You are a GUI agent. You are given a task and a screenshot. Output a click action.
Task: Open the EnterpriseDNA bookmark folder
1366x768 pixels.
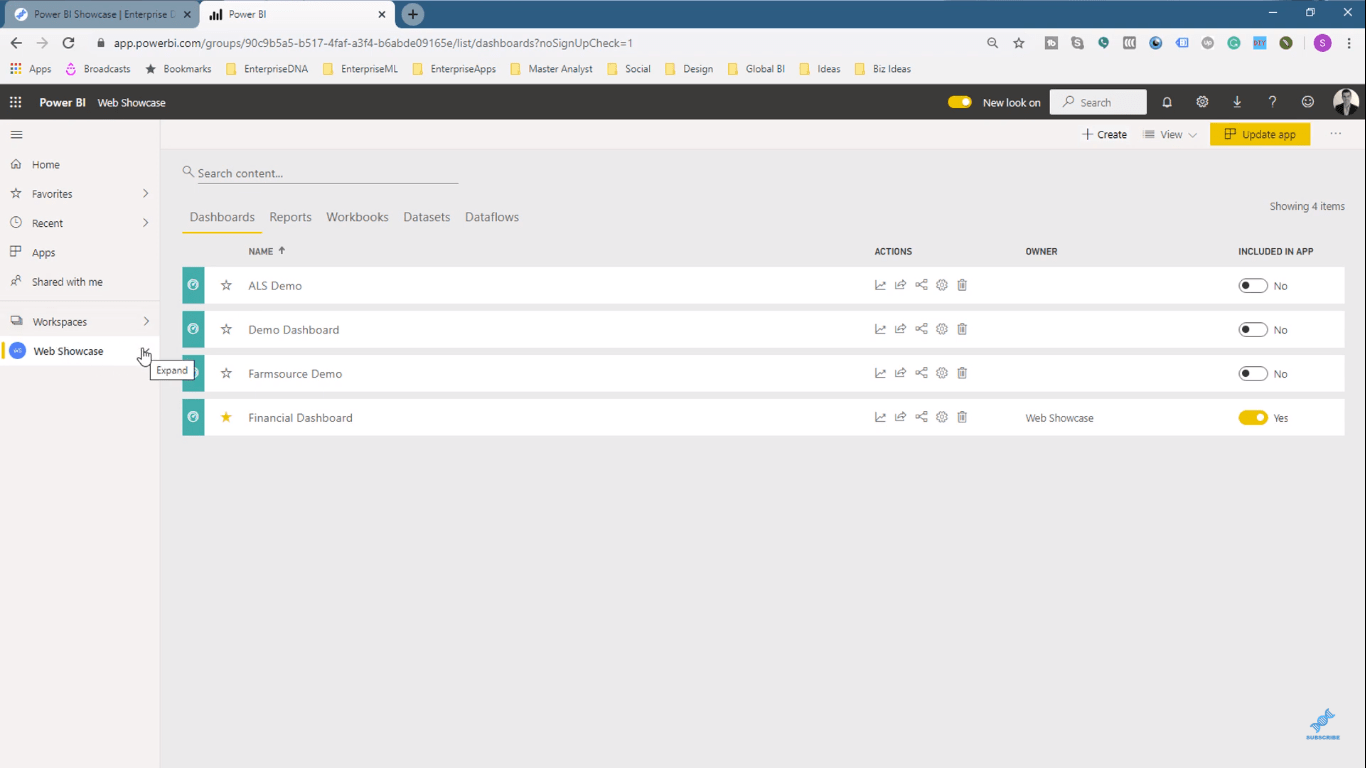click(x=267, y=69)
